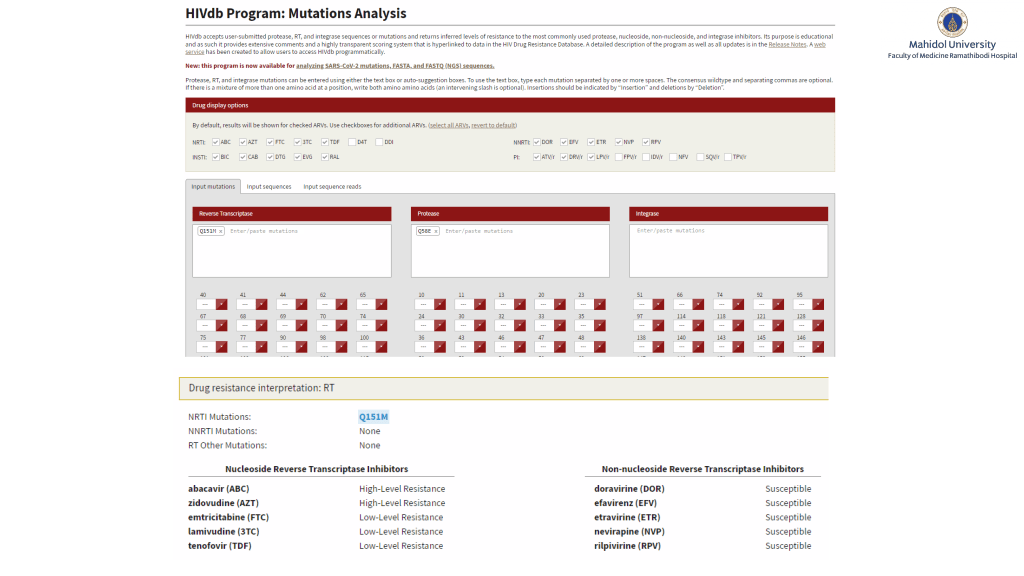
Task: Uncheck the DOR NNRTI checkbox
Action: click(537, 142)
